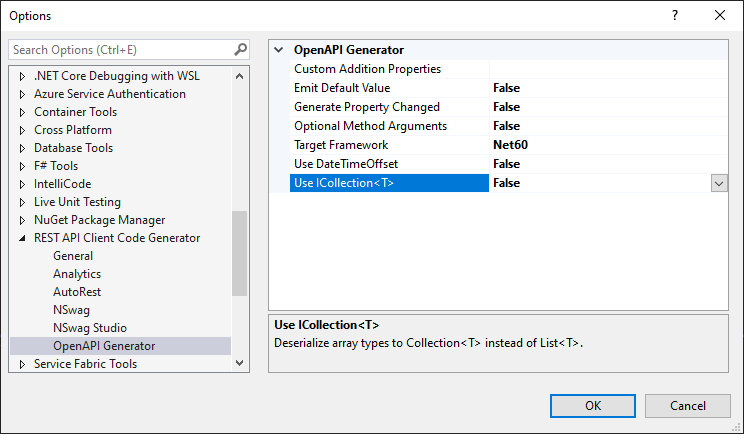Click the tree vertical scrollbar thumb
Viewport: 744px width, 434px height.
pyautogui.click(x=240, y=253)
